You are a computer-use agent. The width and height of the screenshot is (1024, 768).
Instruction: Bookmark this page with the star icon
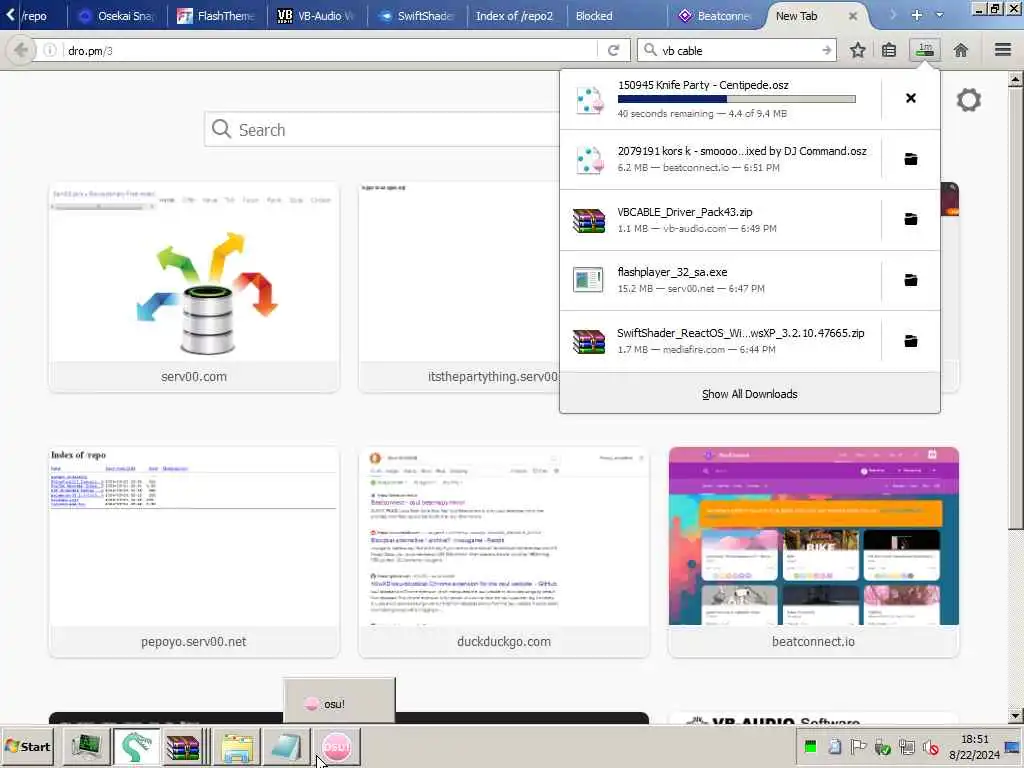[857, 50]
